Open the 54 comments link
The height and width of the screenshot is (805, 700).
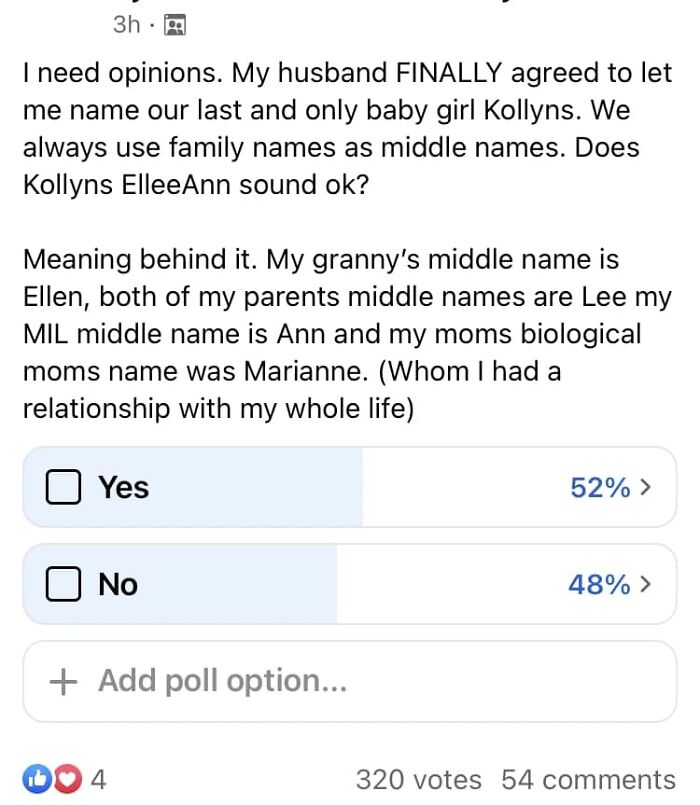click(x=588, y=780)
